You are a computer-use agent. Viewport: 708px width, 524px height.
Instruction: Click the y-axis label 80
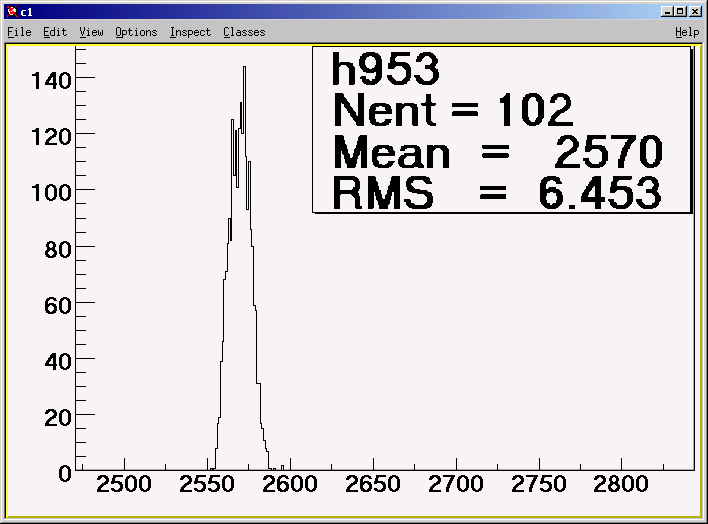coord(58,250)
